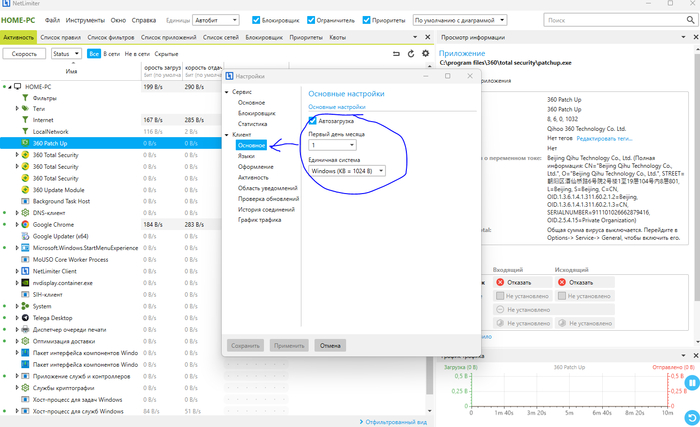Click the Telega Desktop icon in the list
700x427 pixels.
coord(25,316)
